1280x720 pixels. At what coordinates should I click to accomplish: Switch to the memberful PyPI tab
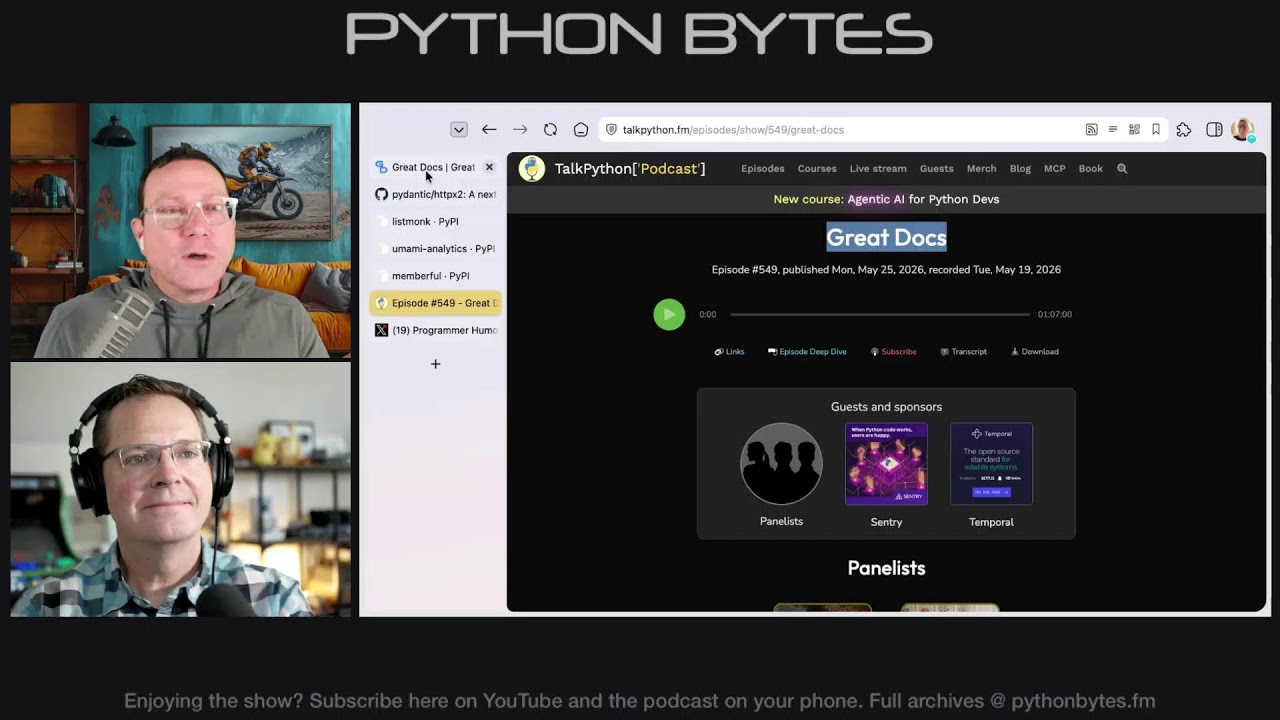pos(436,275)
